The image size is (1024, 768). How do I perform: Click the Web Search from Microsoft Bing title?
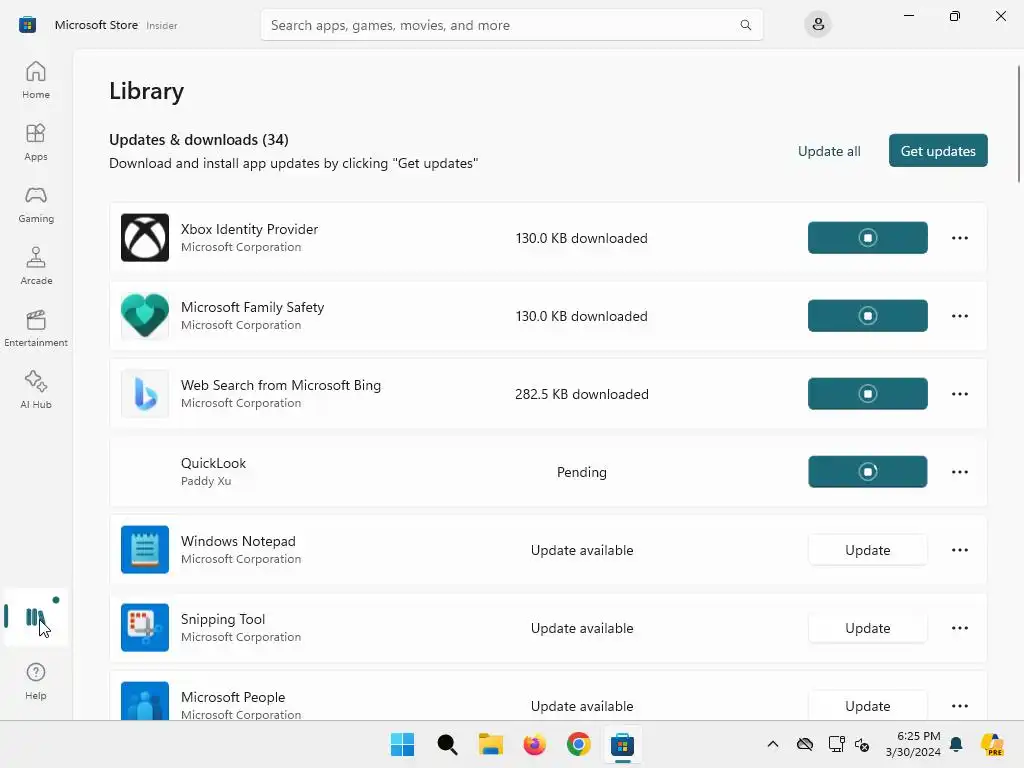[281, 385]
